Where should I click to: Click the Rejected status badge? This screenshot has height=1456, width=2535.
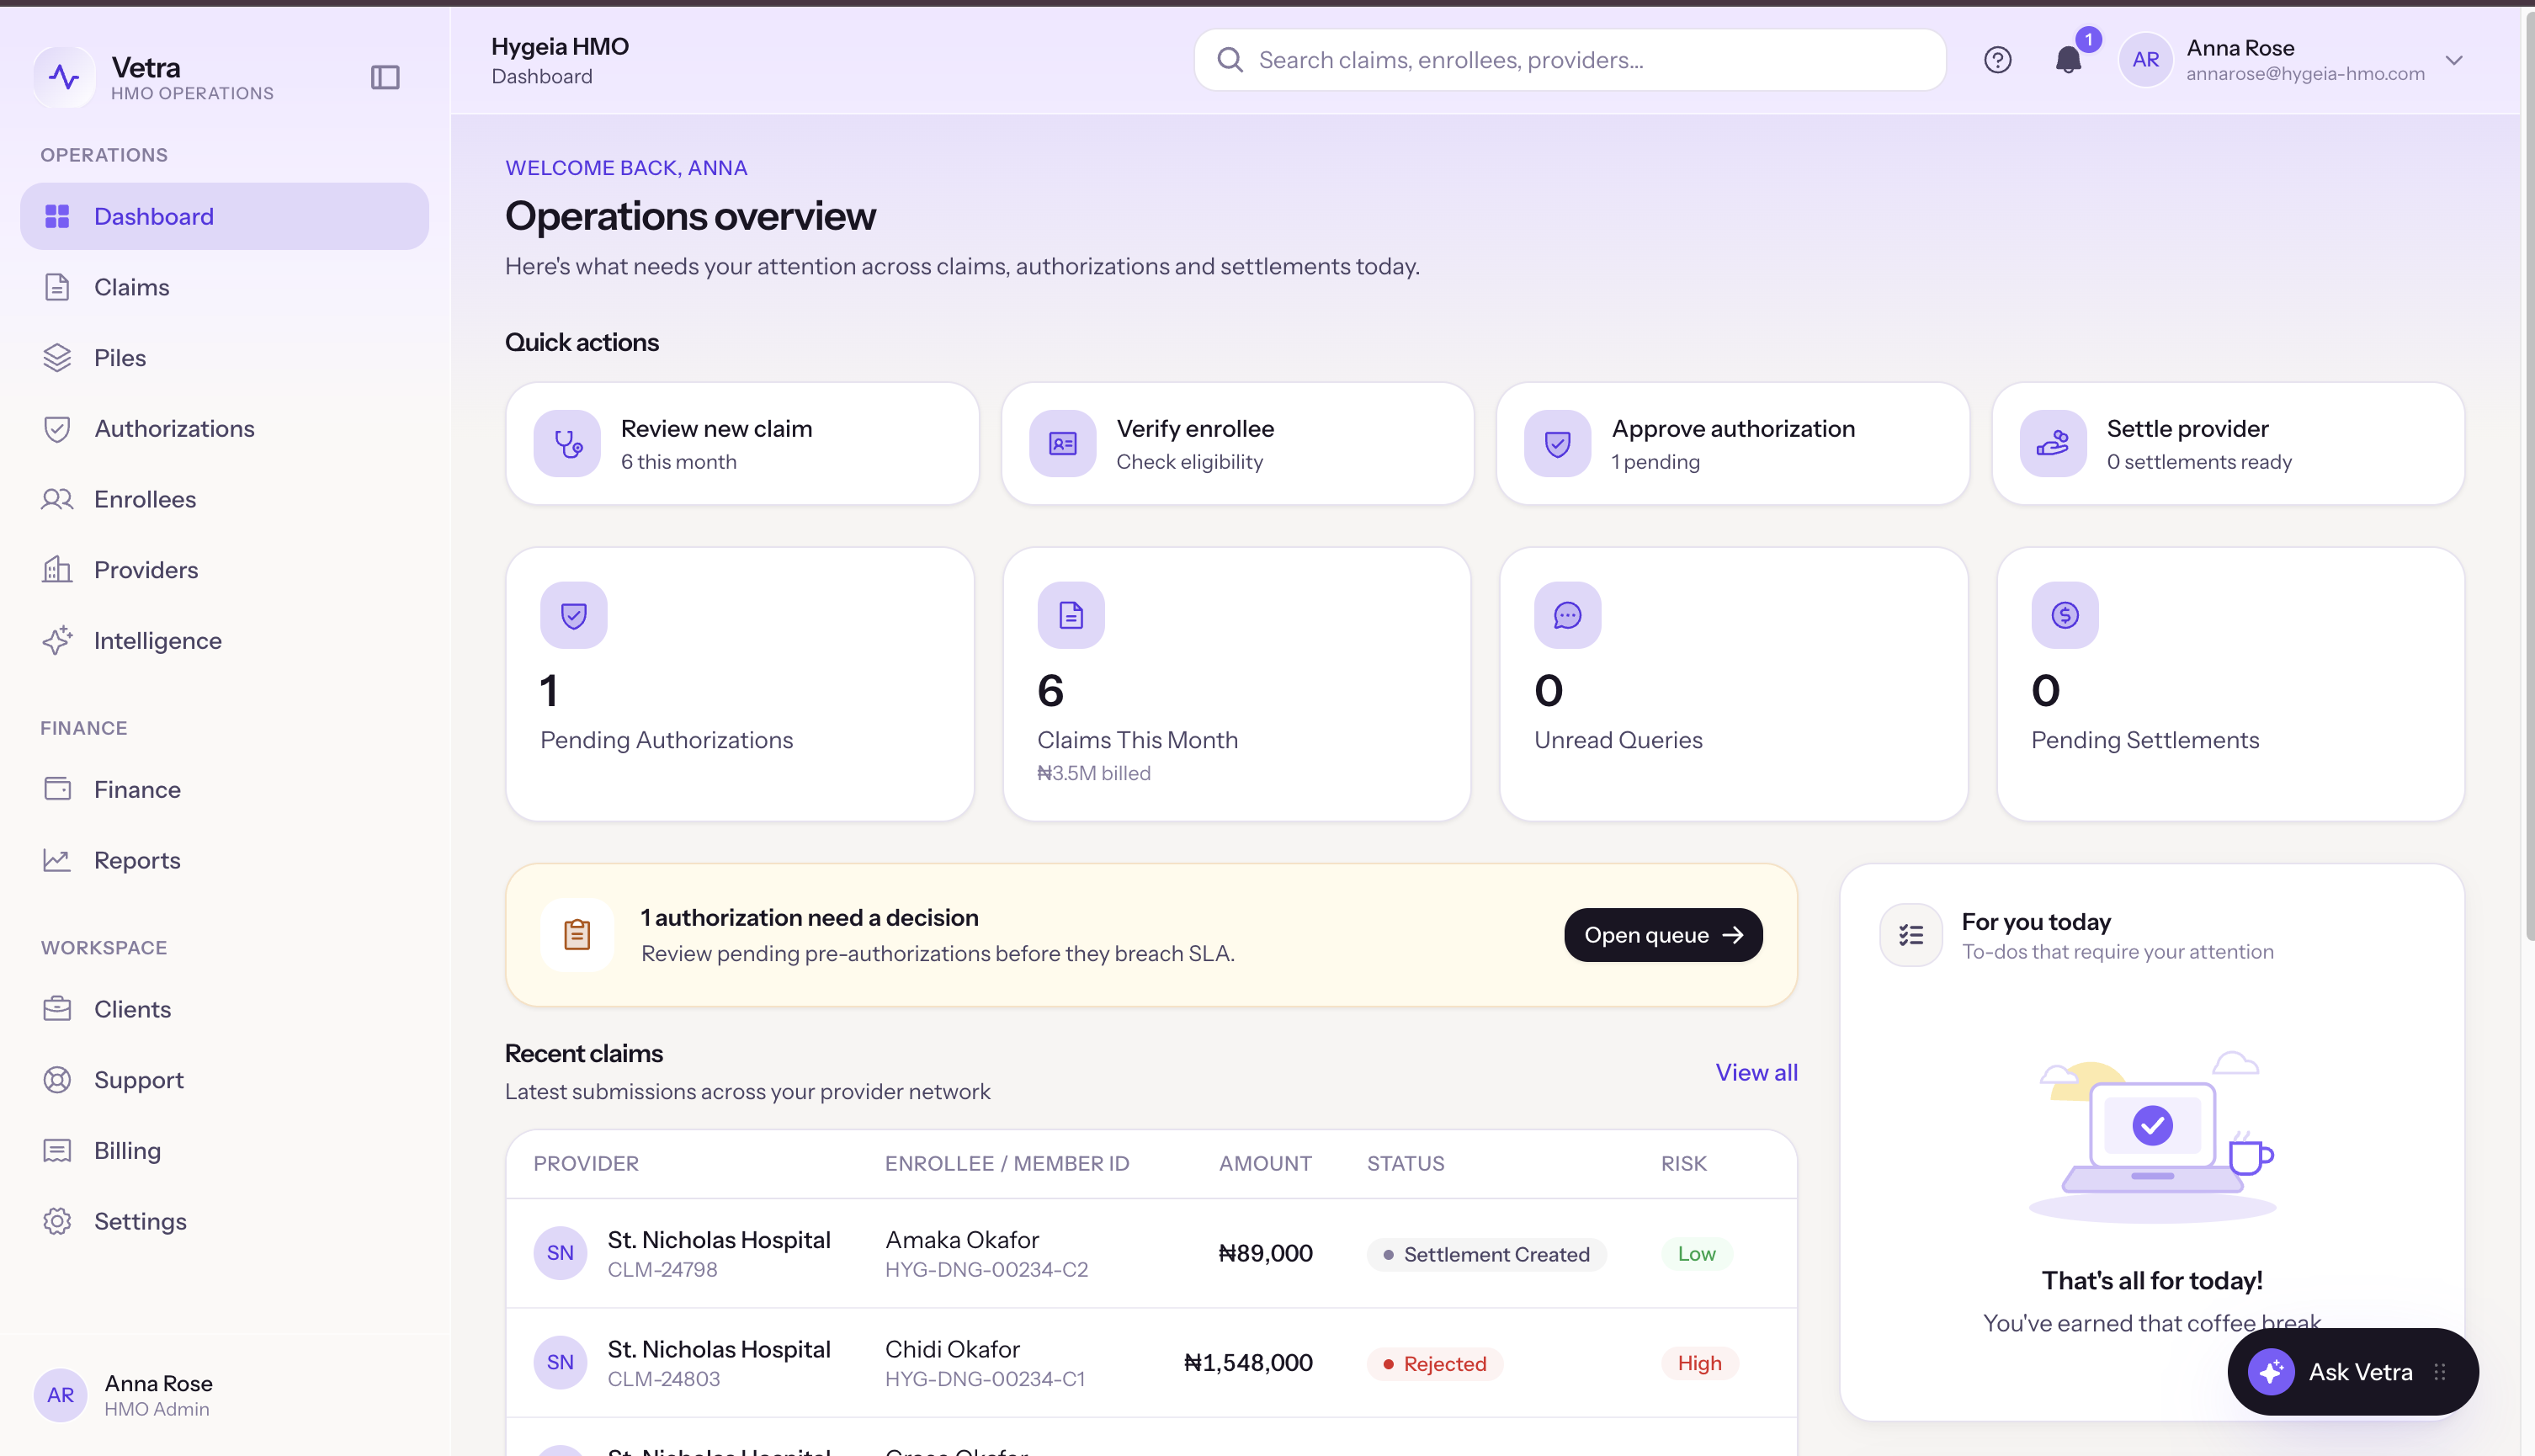tap(1435, 1364)
